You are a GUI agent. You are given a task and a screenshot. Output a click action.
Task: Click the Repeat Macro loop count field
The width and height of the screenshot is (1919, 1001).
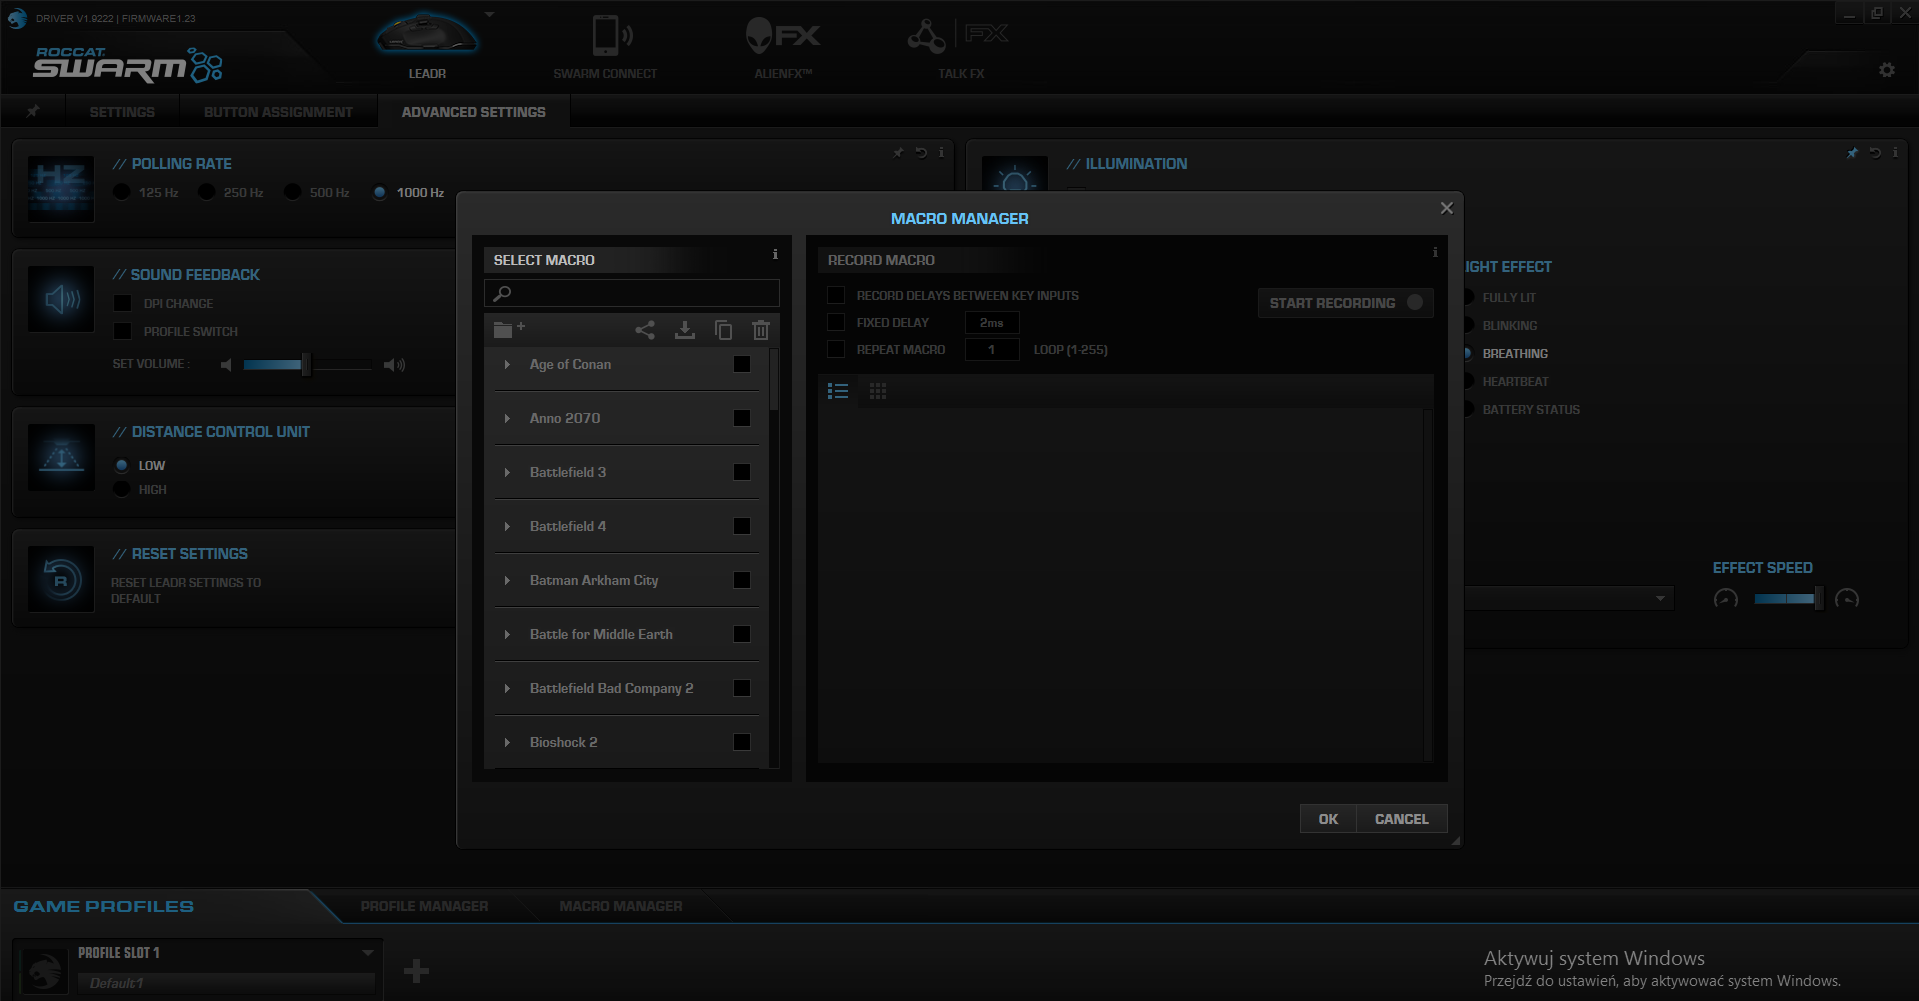click(x=992, y=349)
